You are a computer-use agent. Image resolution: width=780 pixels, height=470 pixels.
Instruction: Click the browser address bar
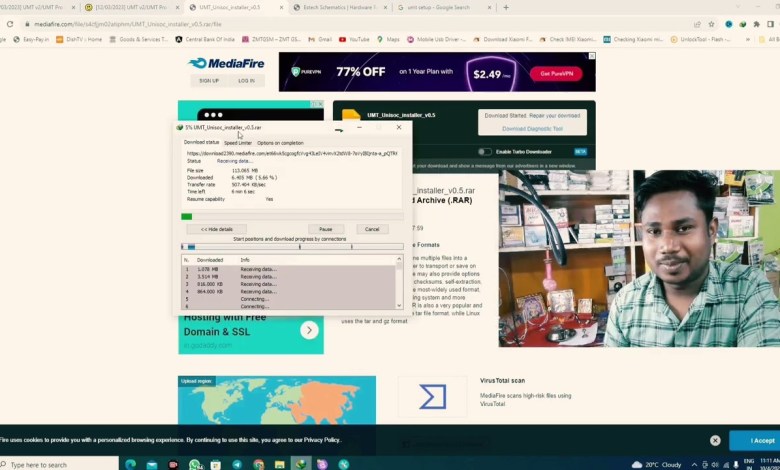pyautogui.click(x=348, y=24)
